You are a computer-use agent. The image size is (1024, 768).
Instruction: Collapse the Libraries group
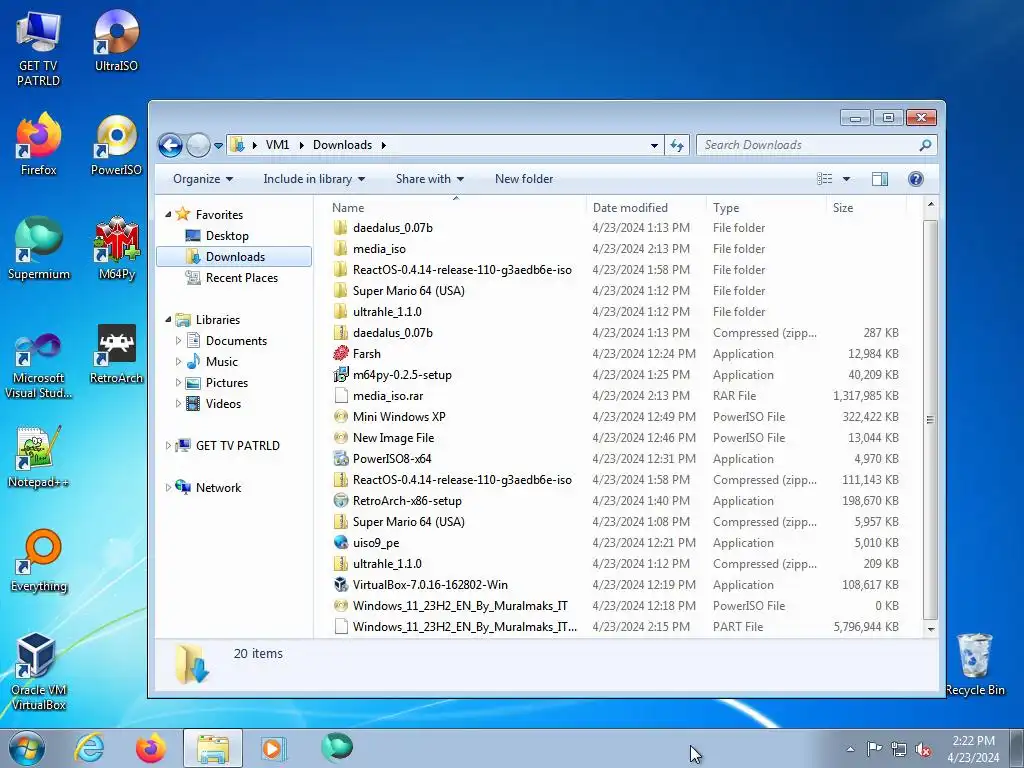coord(168,320)
